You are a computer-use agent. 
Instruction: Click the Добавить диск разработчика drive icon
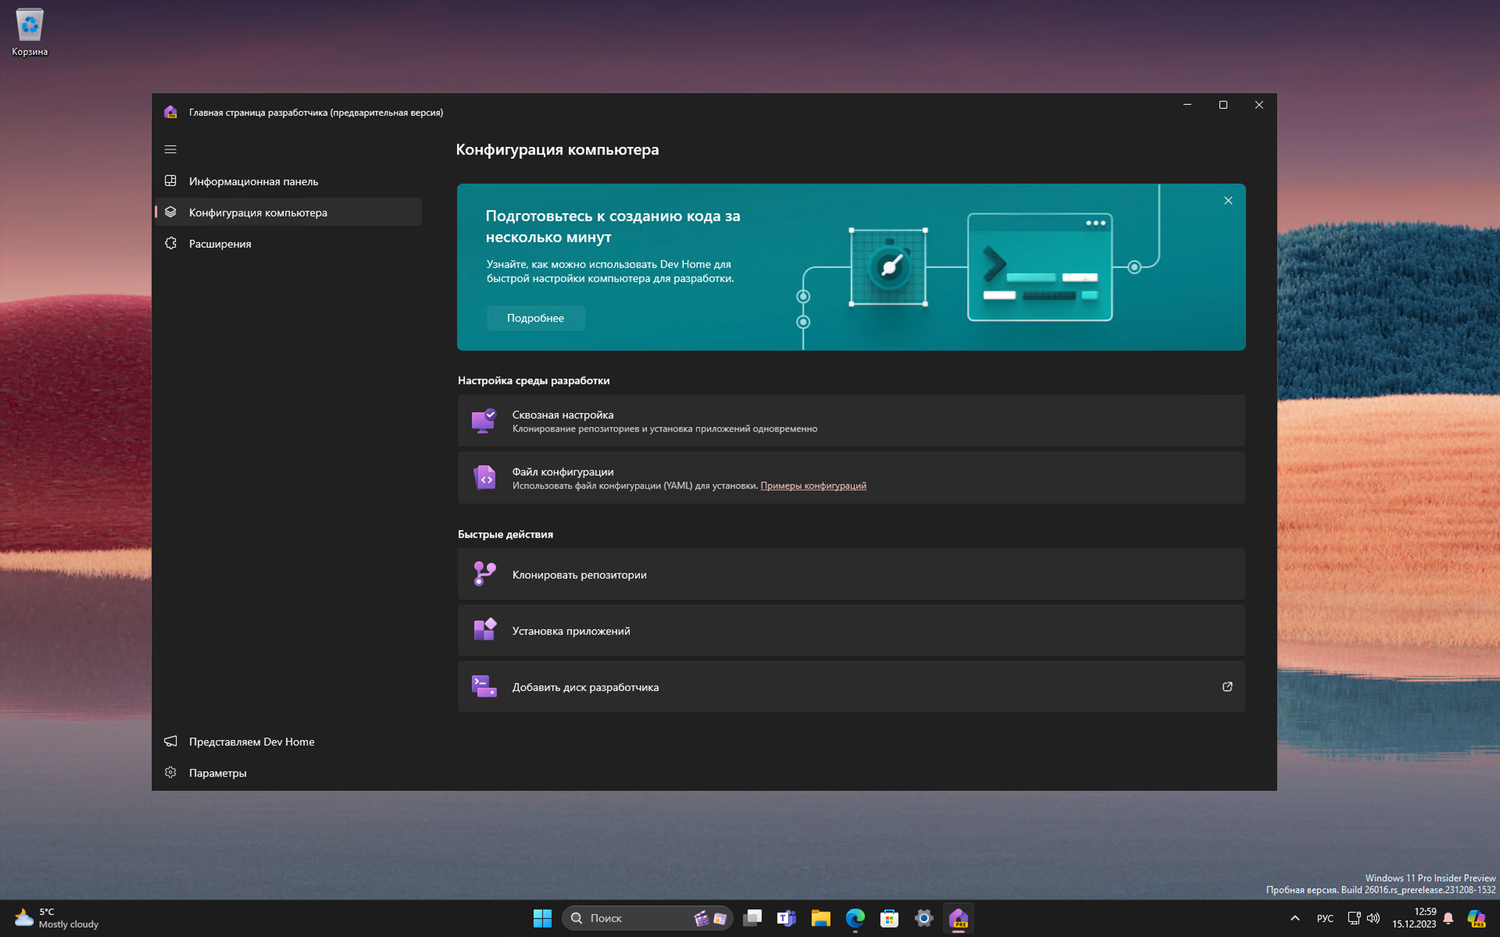click(484, 686)
